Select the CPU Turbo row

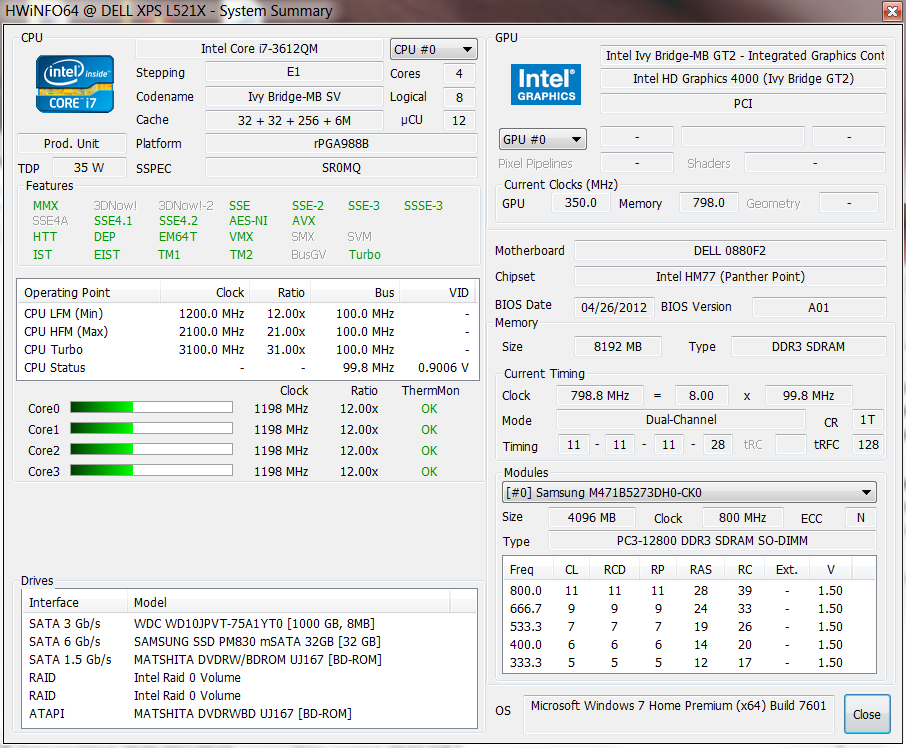247,349
